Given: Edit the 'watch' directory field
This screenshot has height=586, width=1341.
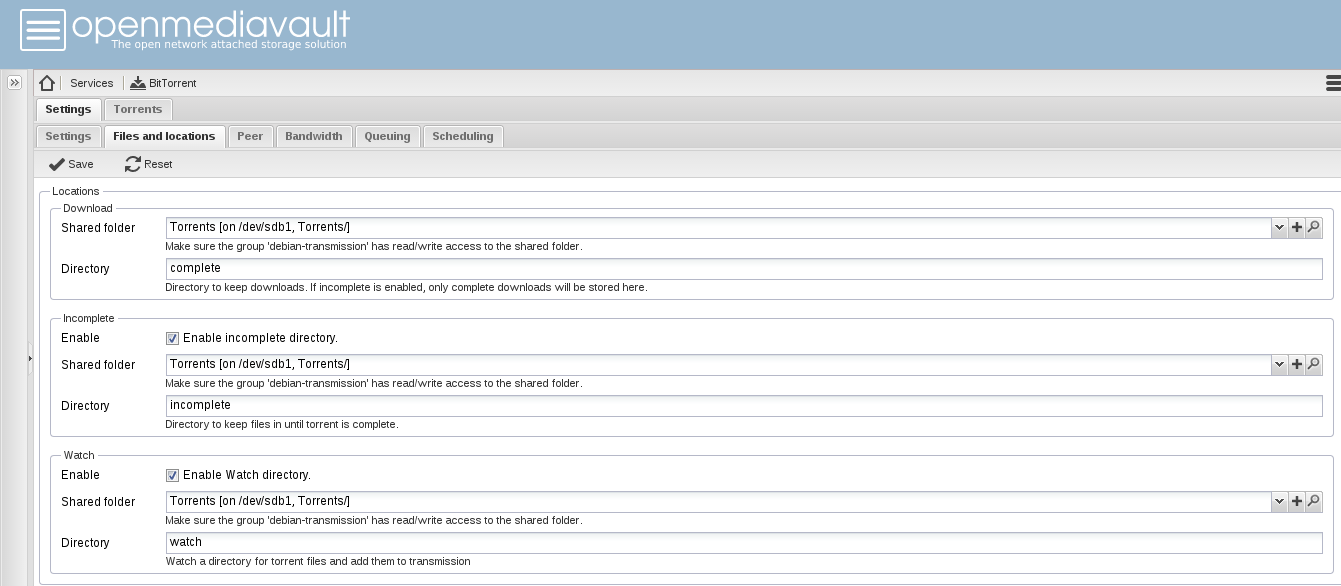Looking at the screenshot, I should [744, 543].
